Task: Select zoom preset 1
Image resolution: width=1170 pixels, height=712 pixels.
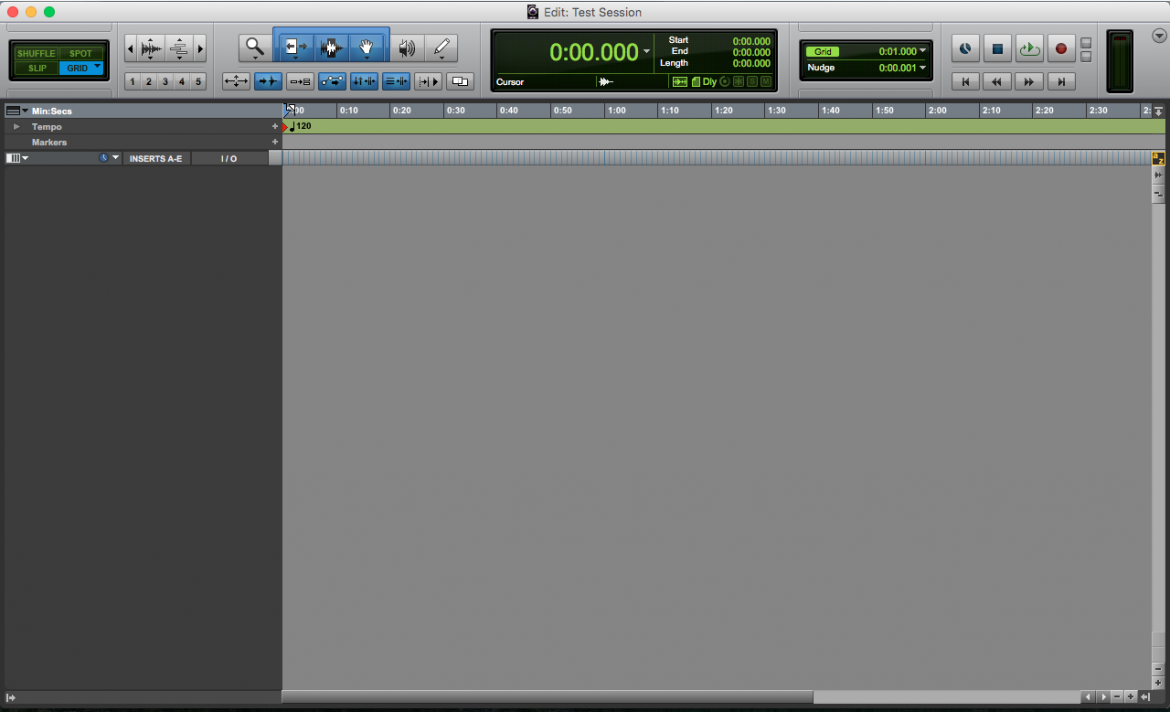Action: (x=132, y=81)
